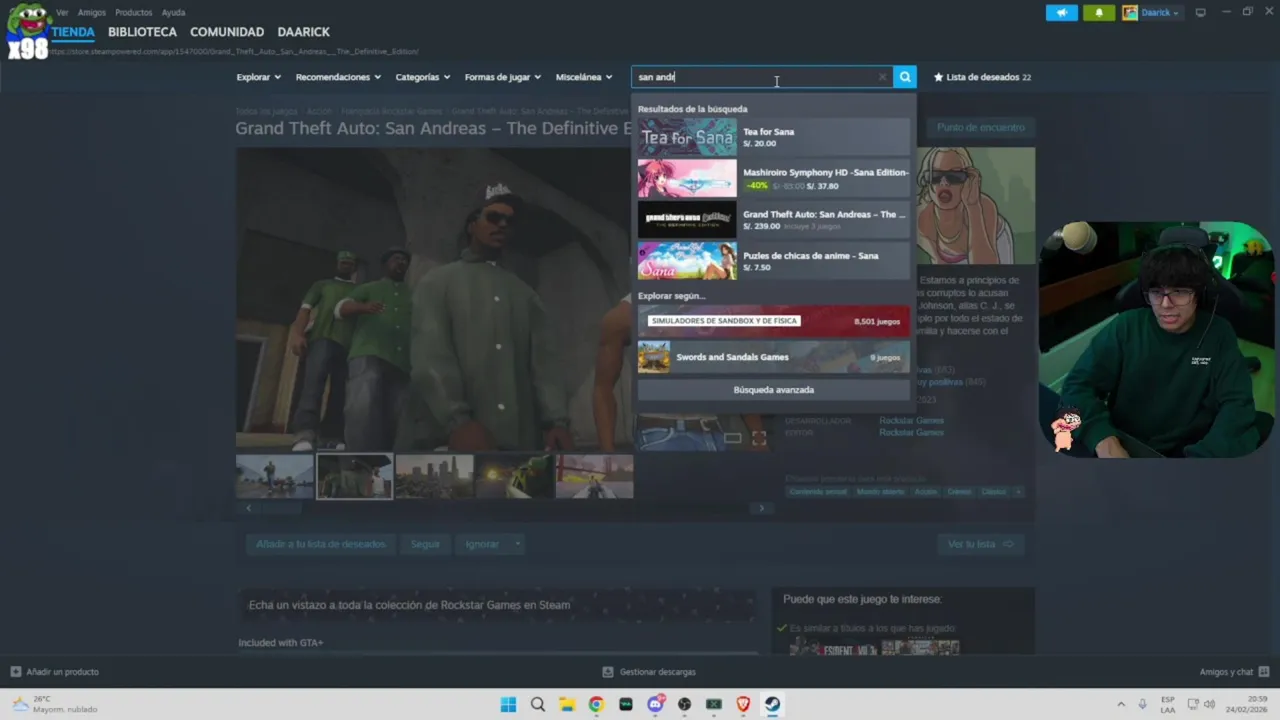Open Brave browser from the taskbar
This screenshot has height=720, width=1280.
click(743, 704)
